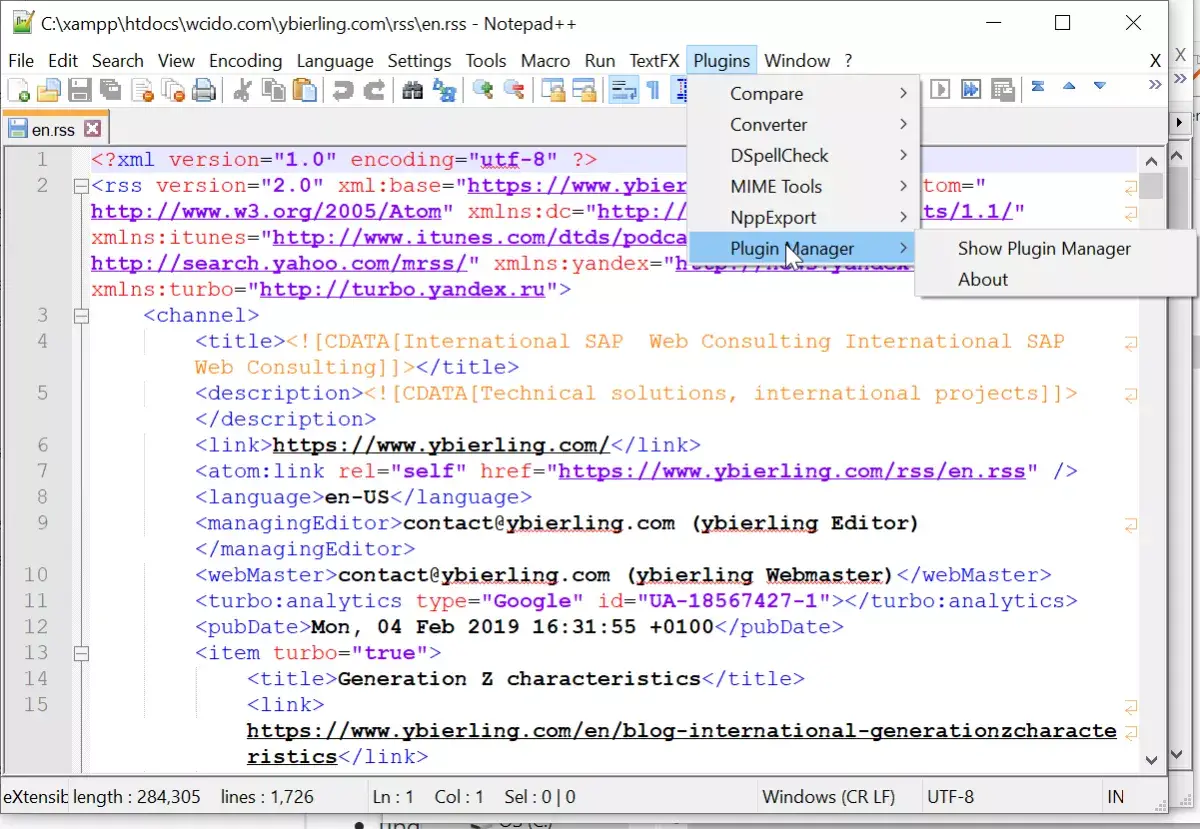Expand the DSpellCheck submenu
Screen dimensions: 1200x829
pos(804,156)
